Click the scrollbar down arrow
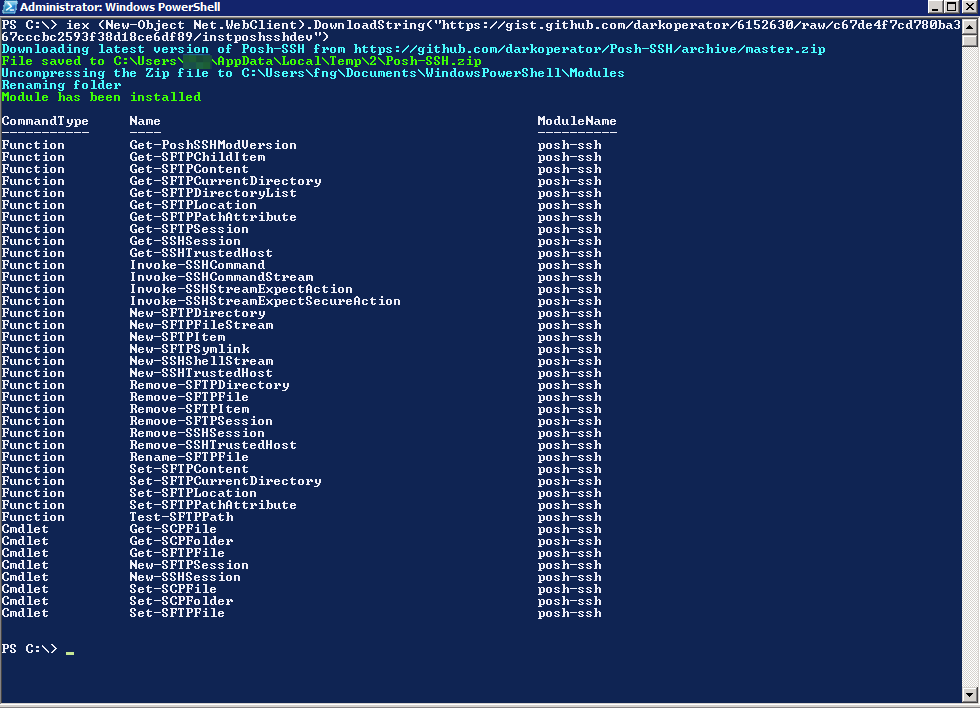The width and height of the screenshot is (980, 708). [969, 694]
